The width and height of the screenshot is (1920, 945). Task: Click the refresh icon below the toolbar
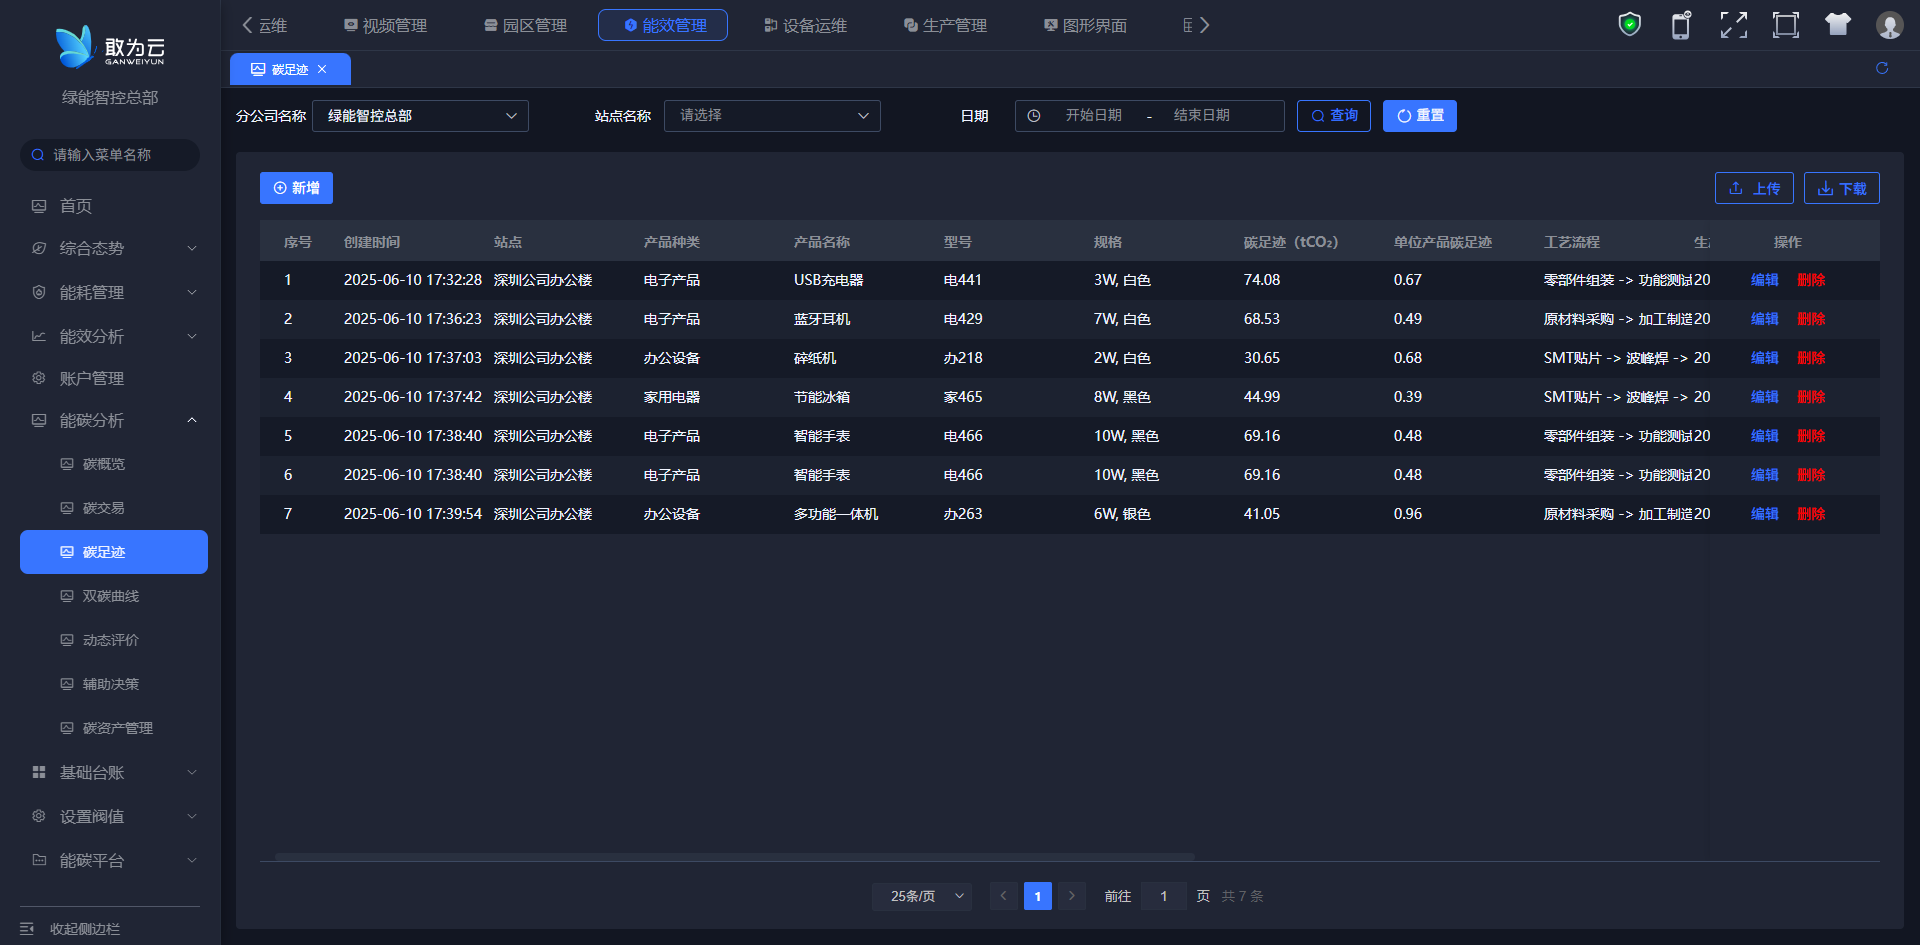coord(1881,68)
